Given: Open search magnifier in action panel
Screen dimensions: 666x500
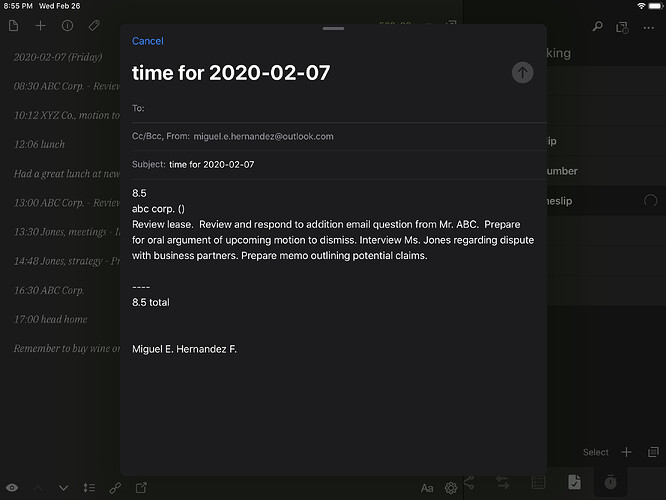Looking at the screenshot, I should [597, 27].
